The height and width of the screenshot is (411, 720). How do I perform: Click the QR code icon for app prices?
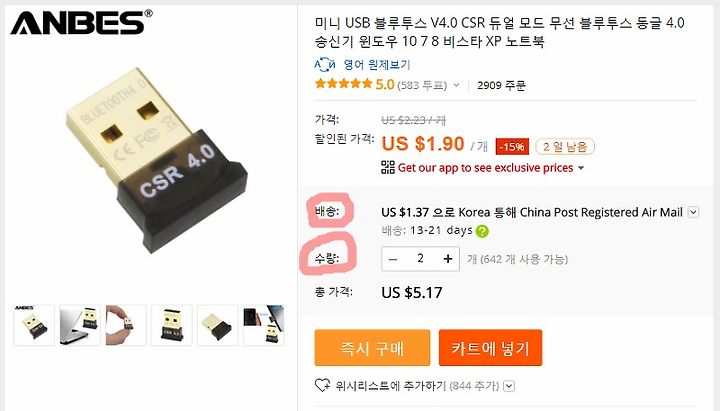pyautogui.click(x=388, y=168)
